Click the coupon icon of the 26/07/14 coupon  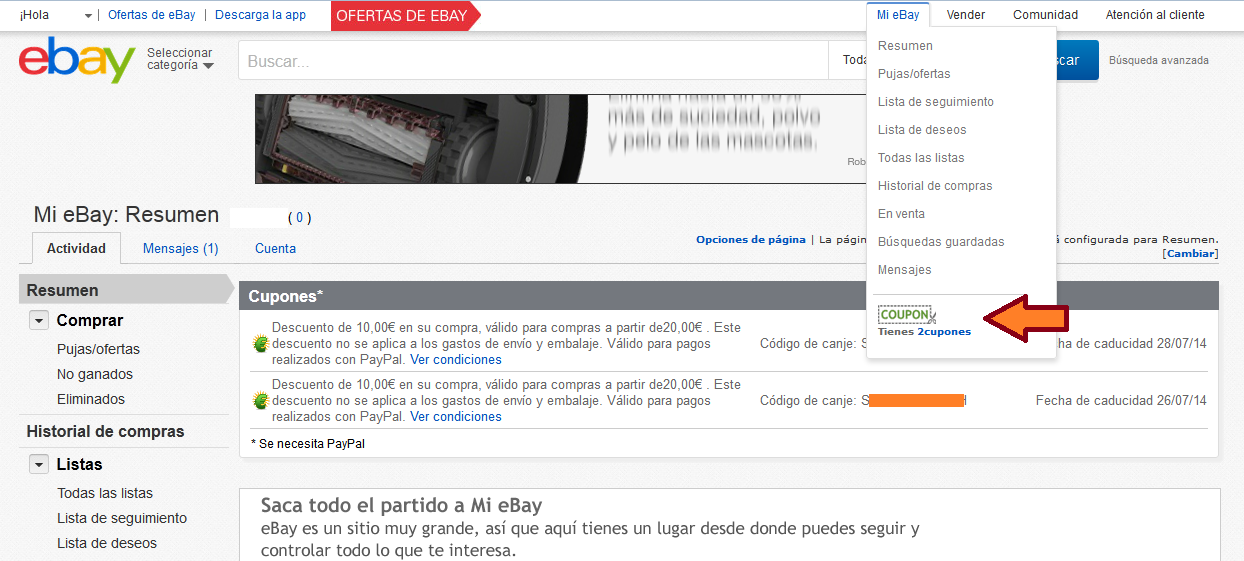(x=261, y=400)
